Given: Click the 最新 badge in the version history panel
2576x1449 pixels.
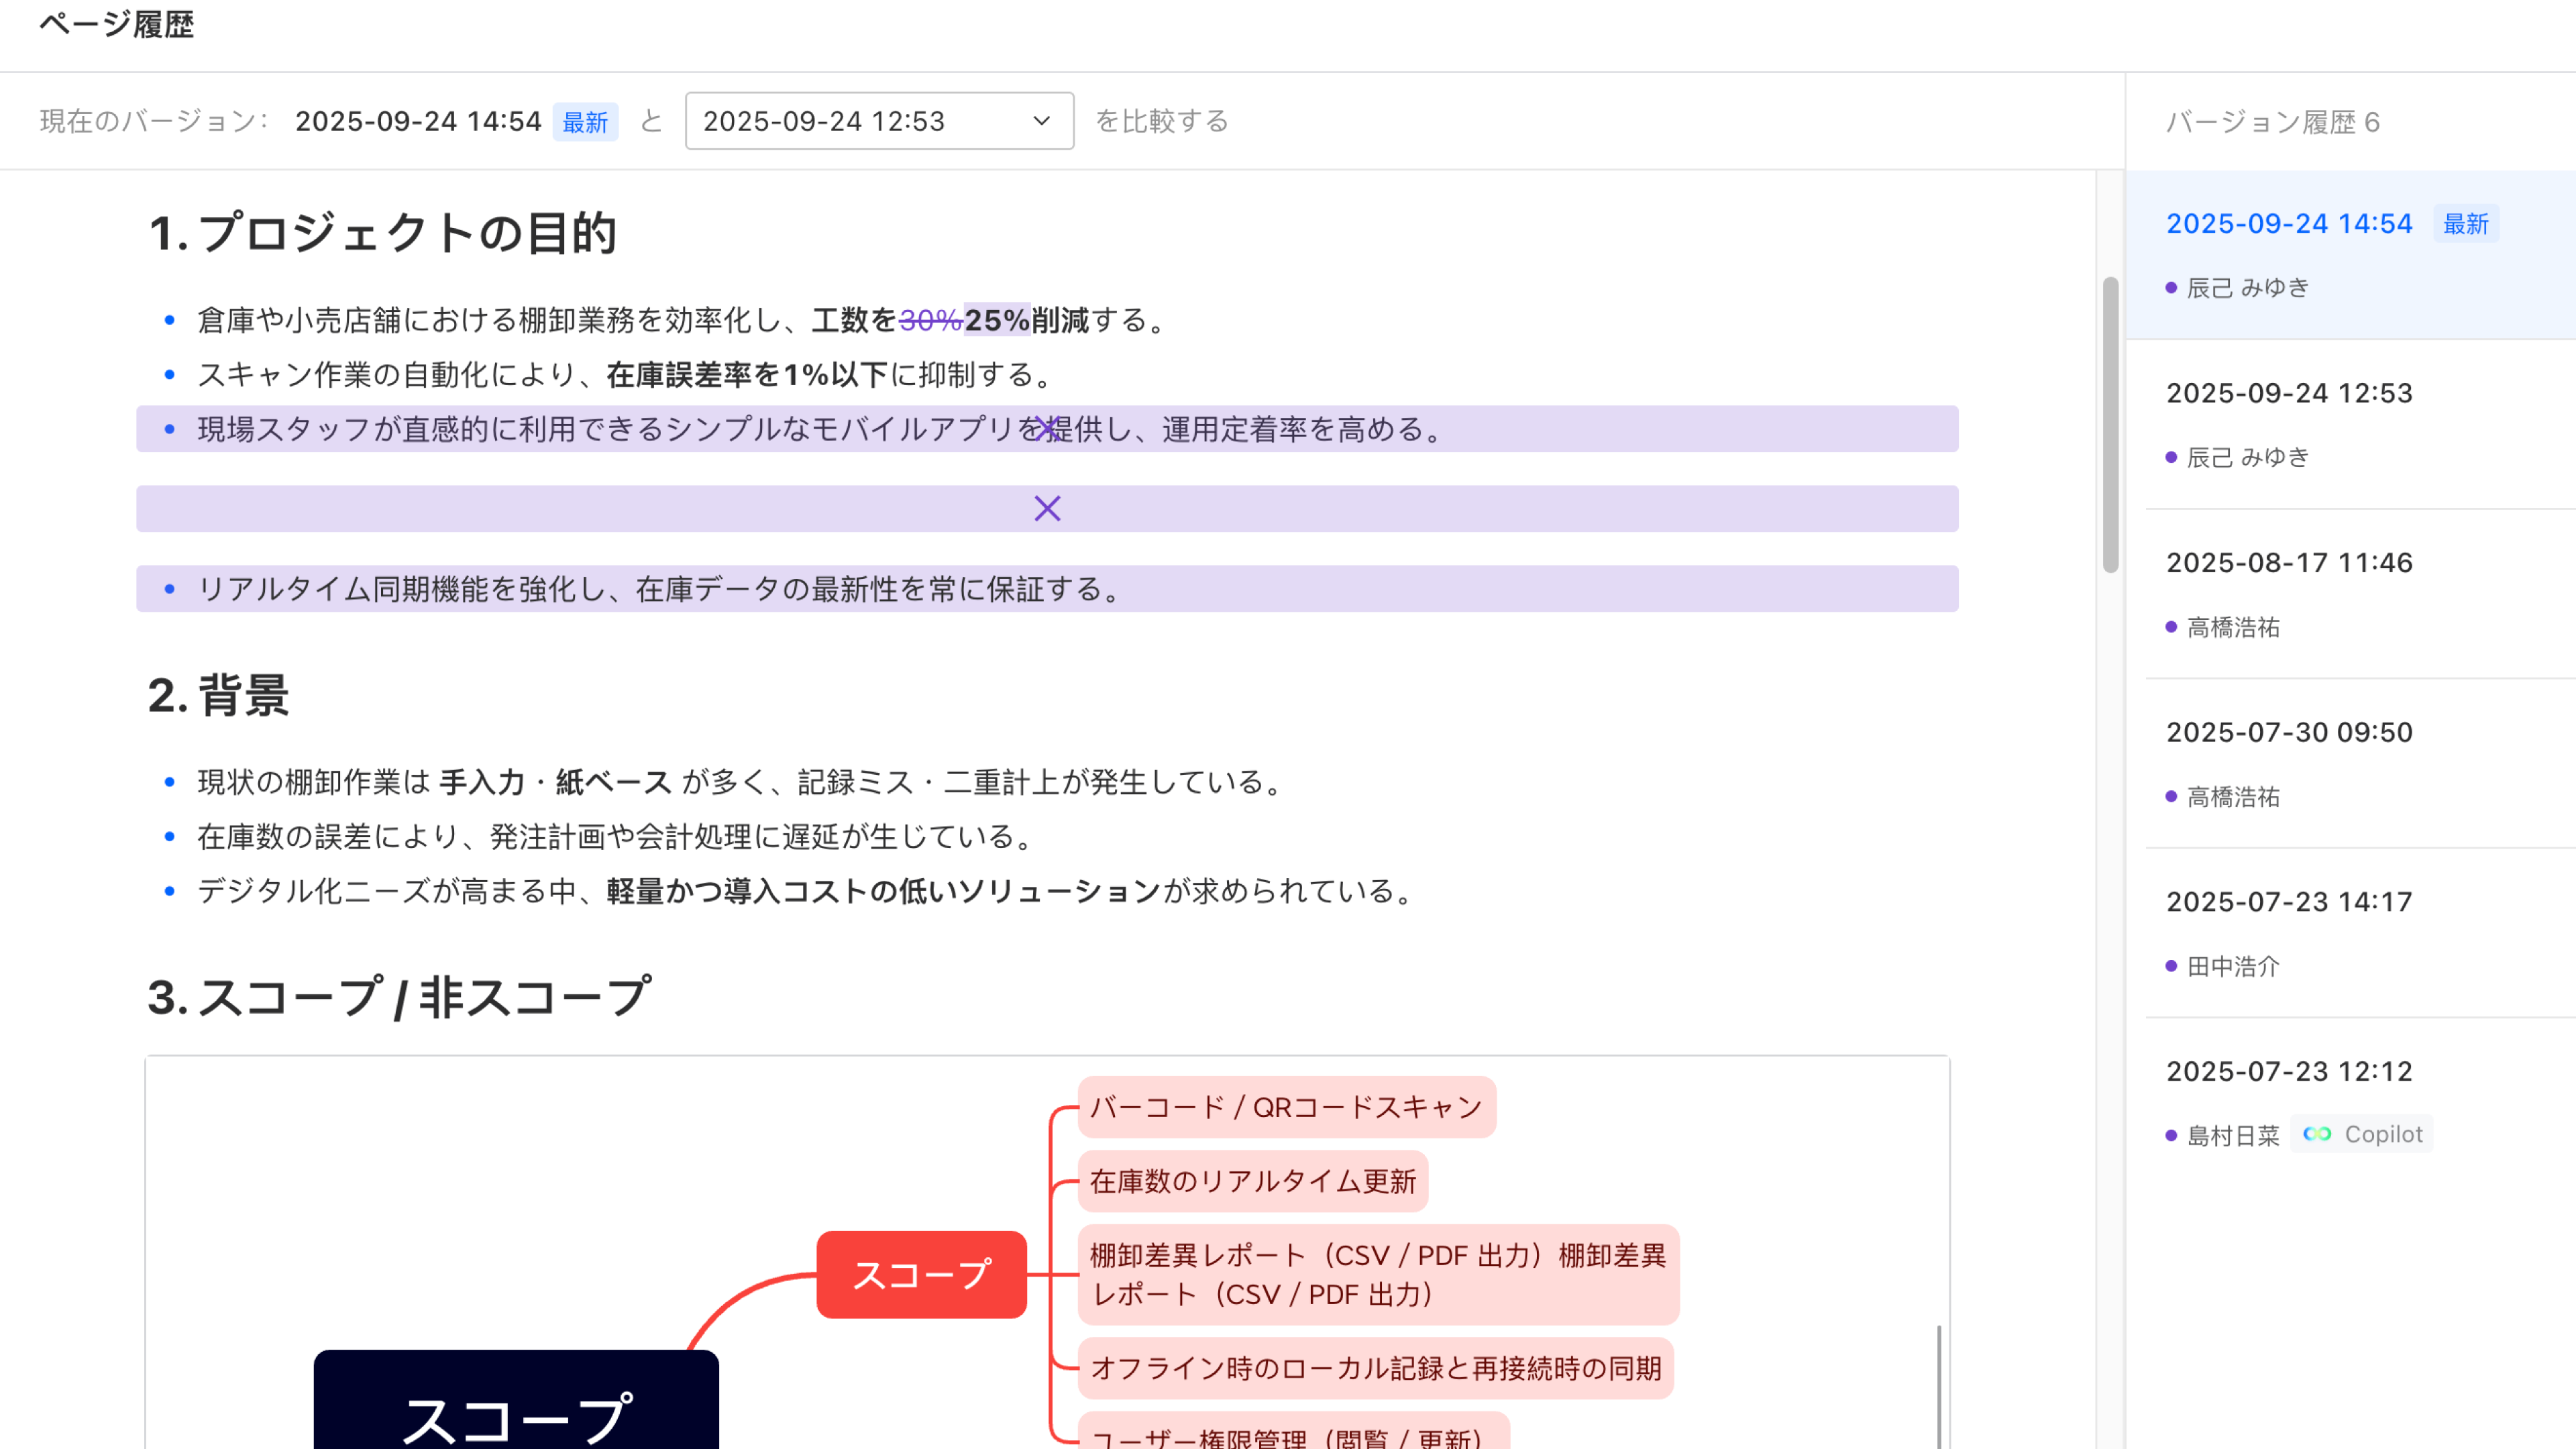Looking at the screenshot, I should [2466, 224].
